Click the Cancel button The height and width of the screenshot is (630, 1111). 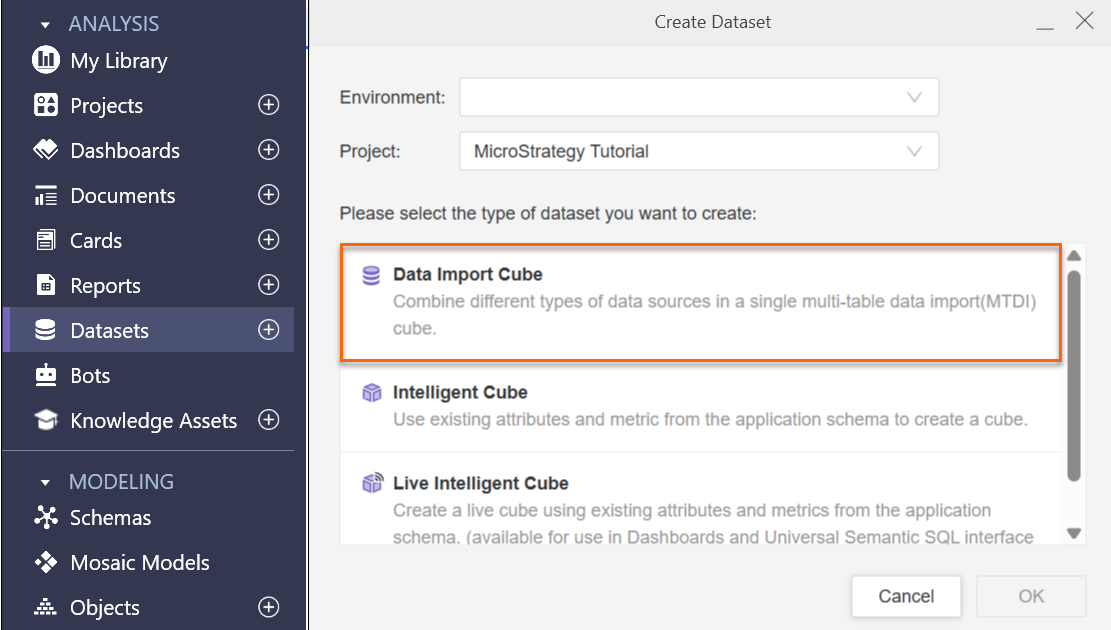point(906,596)
